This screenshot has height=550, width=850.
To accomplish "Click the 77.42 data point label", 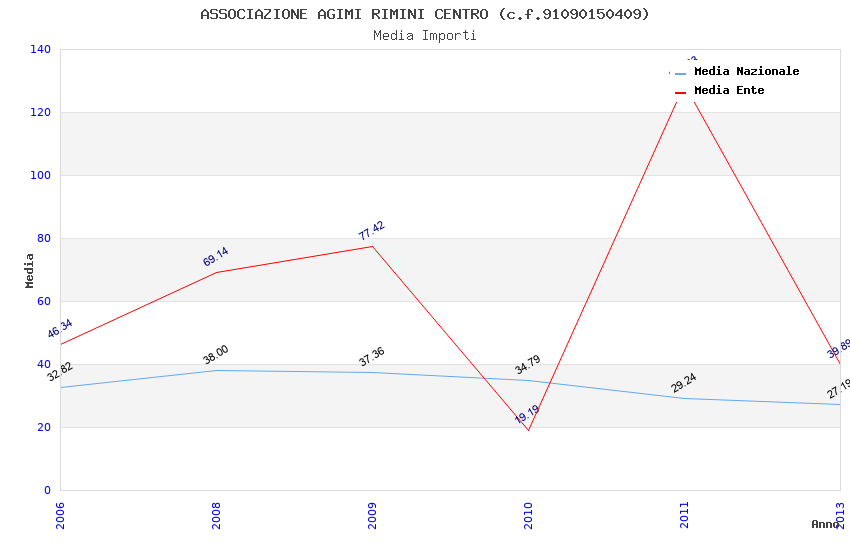I will point(372,231).
